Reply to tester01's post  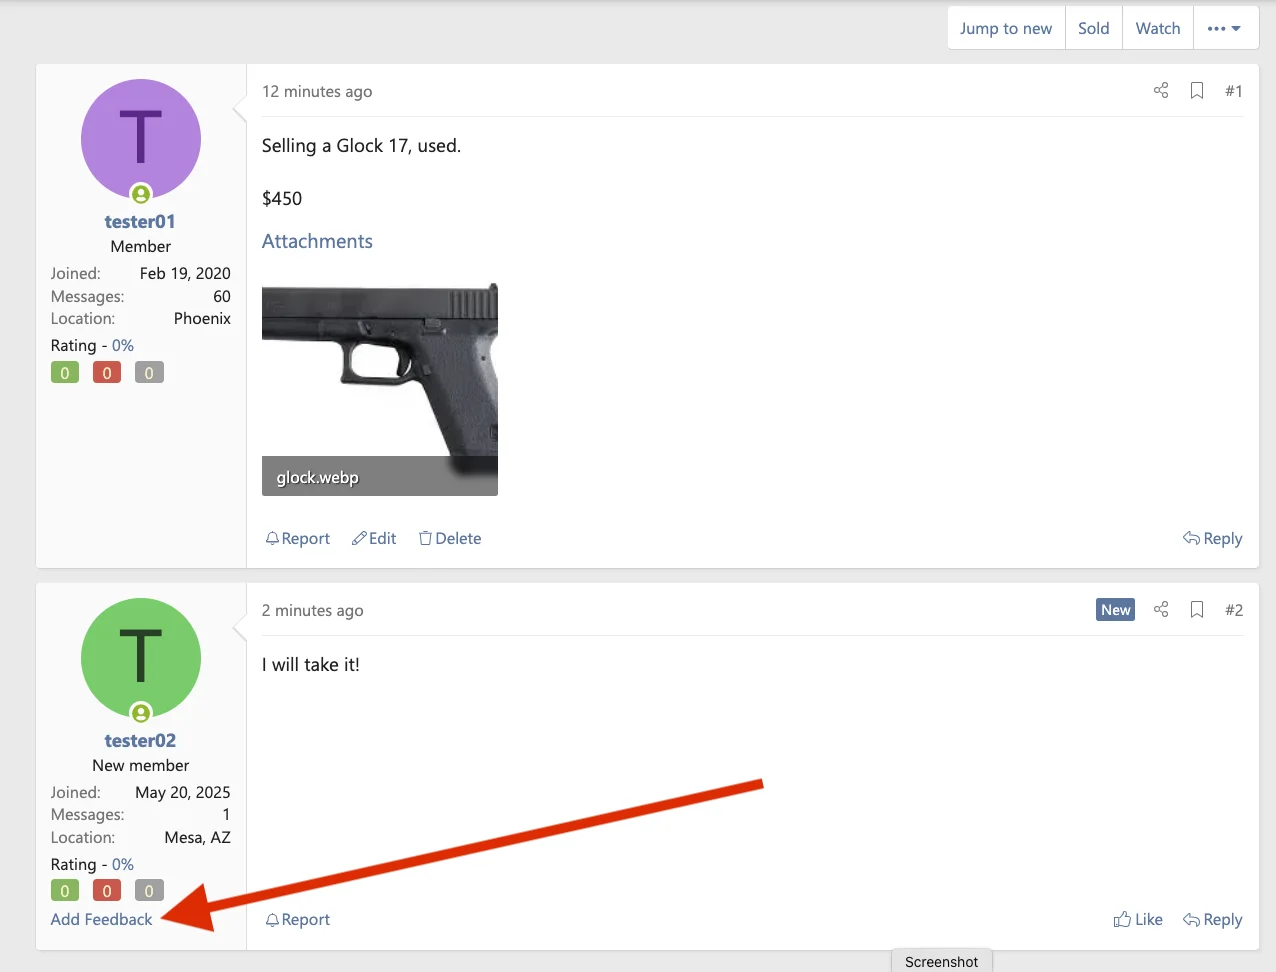coord(1213,539)
